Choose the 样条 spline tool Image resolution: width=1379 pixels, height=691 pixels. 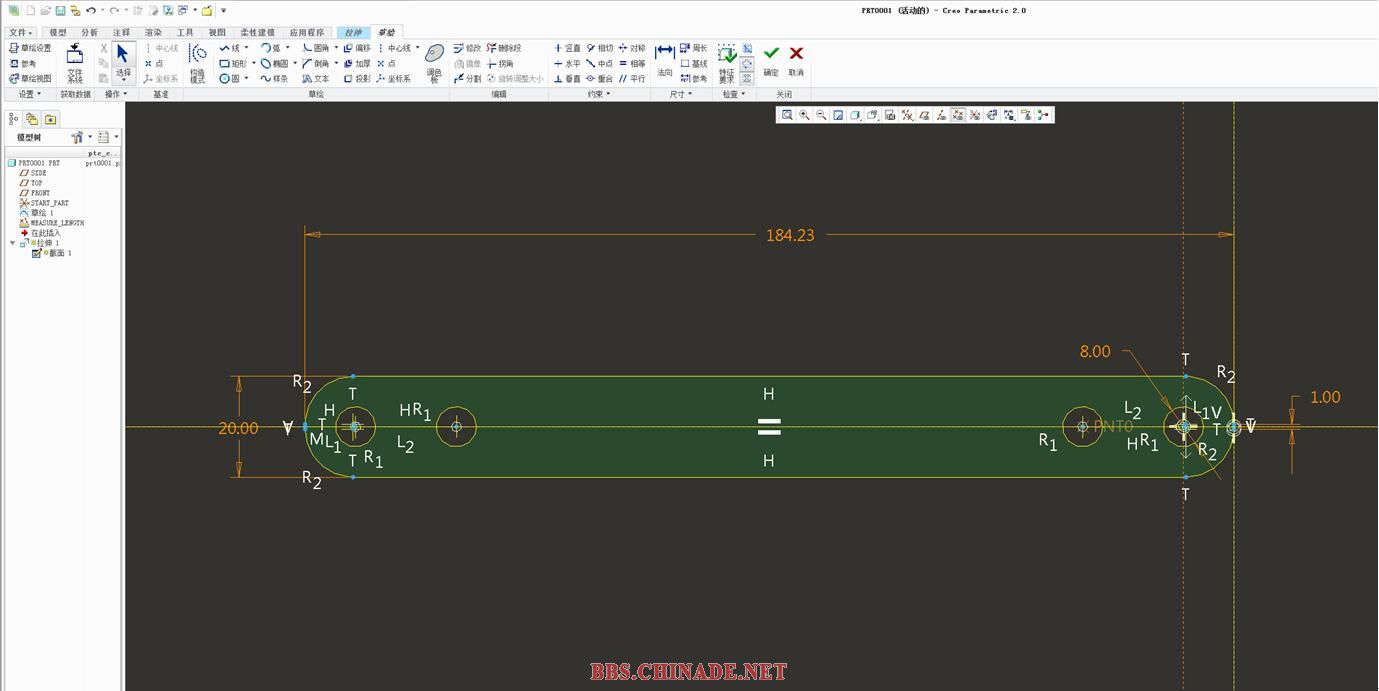tap(274, 78)
